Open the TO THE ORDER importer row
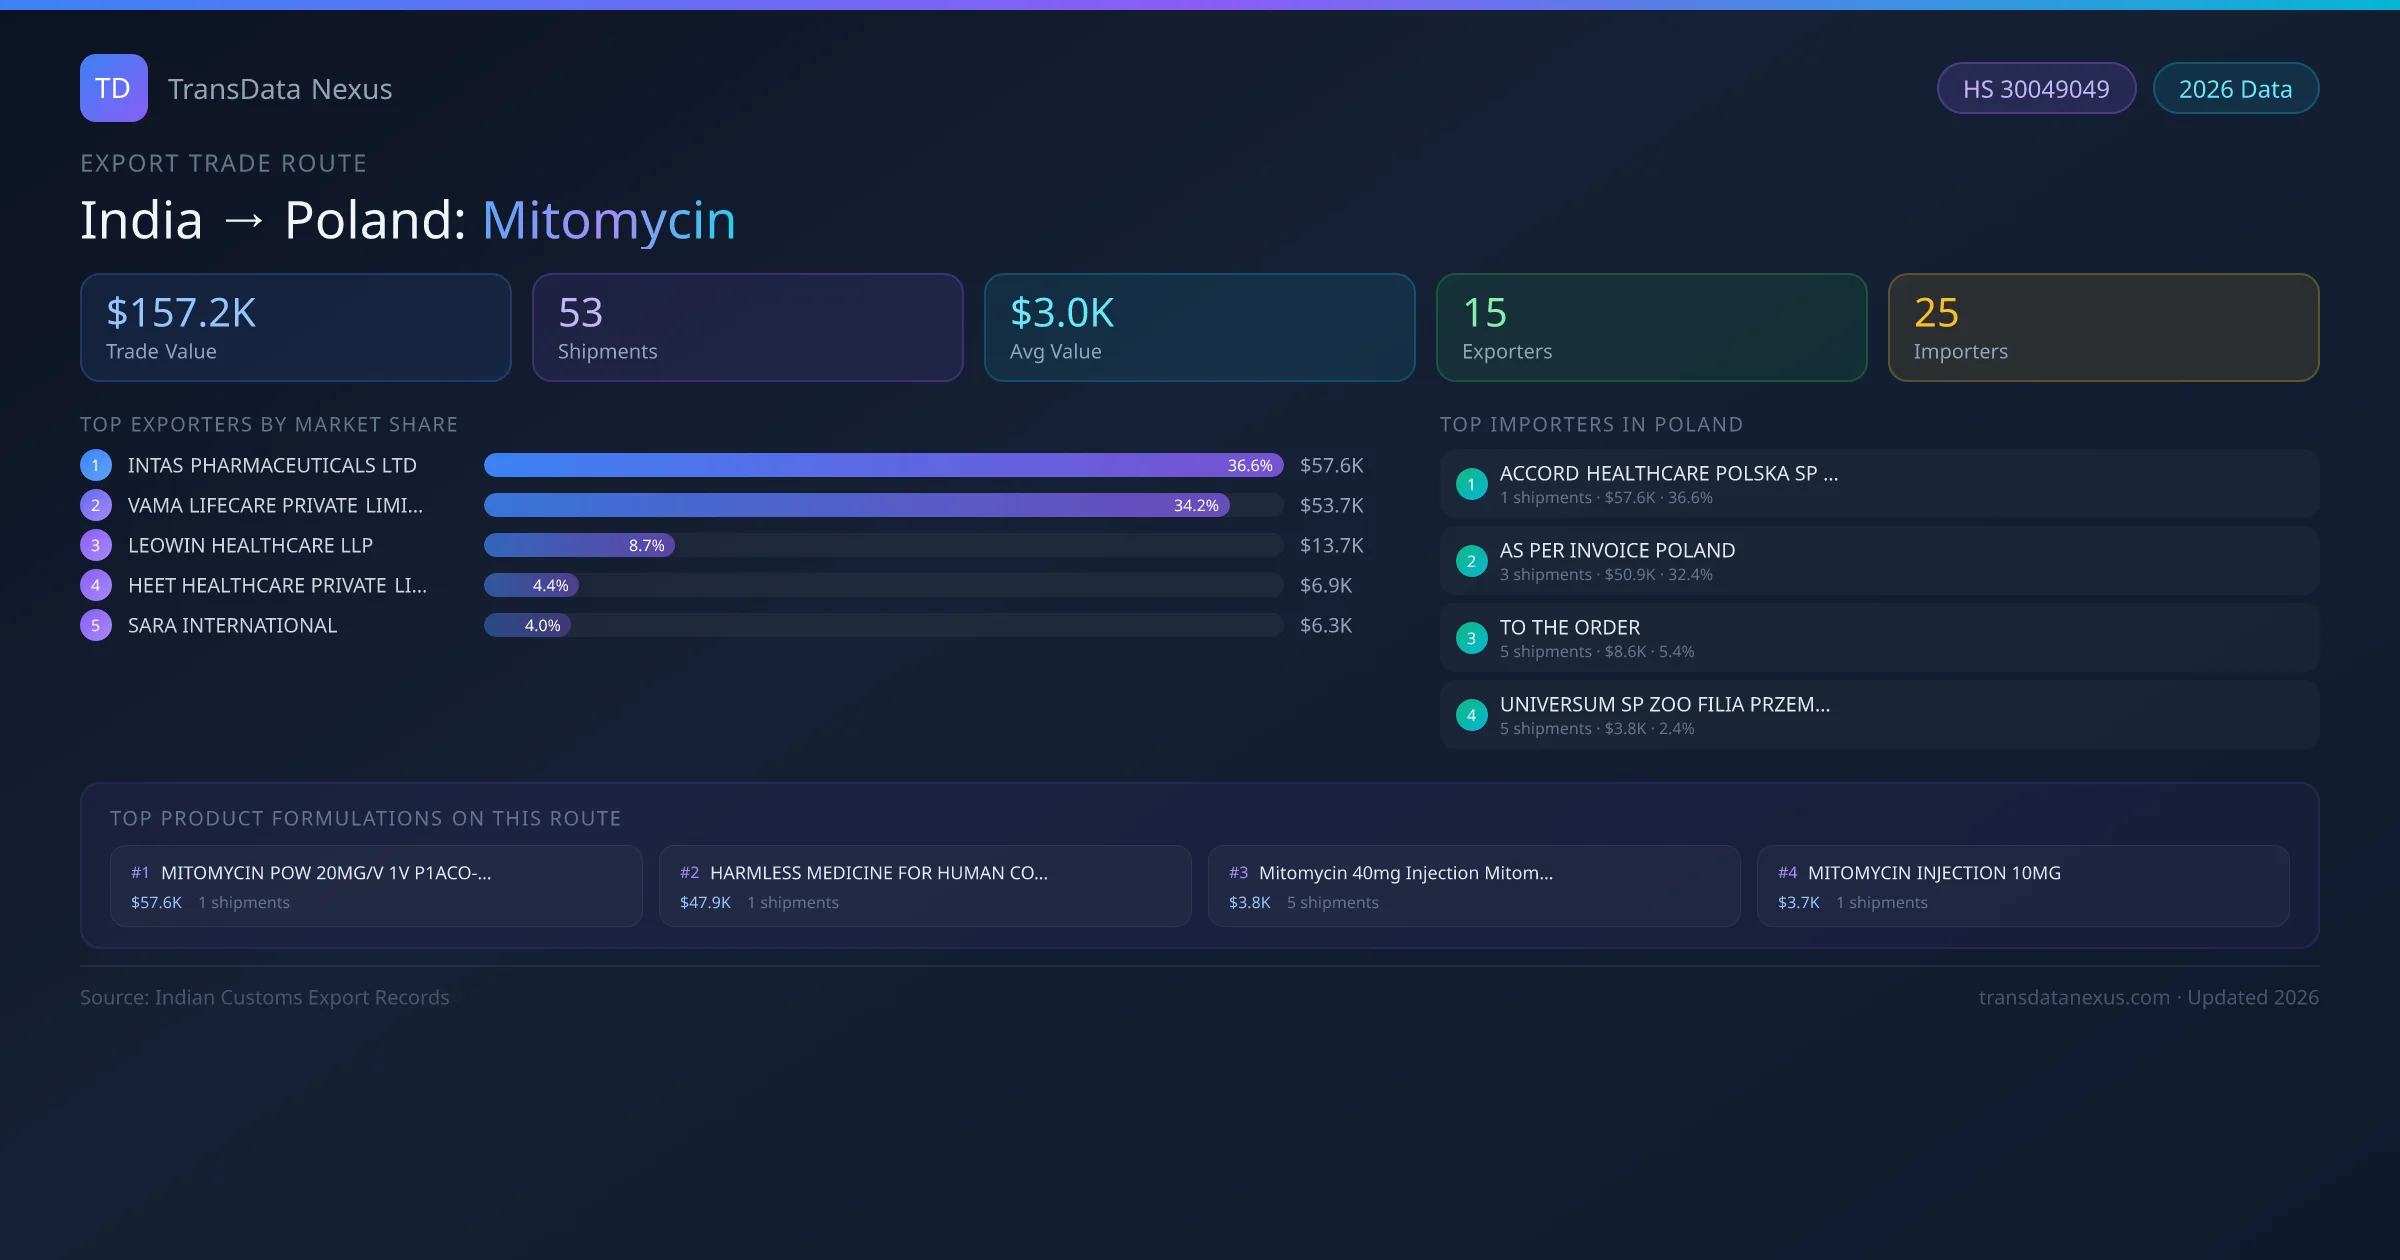 pyautogui.click(x=1878, y=638)
